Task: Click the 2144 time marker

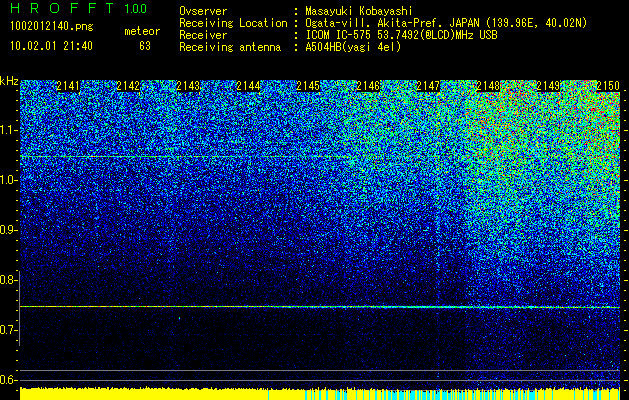Action: (x=248, y=86)
